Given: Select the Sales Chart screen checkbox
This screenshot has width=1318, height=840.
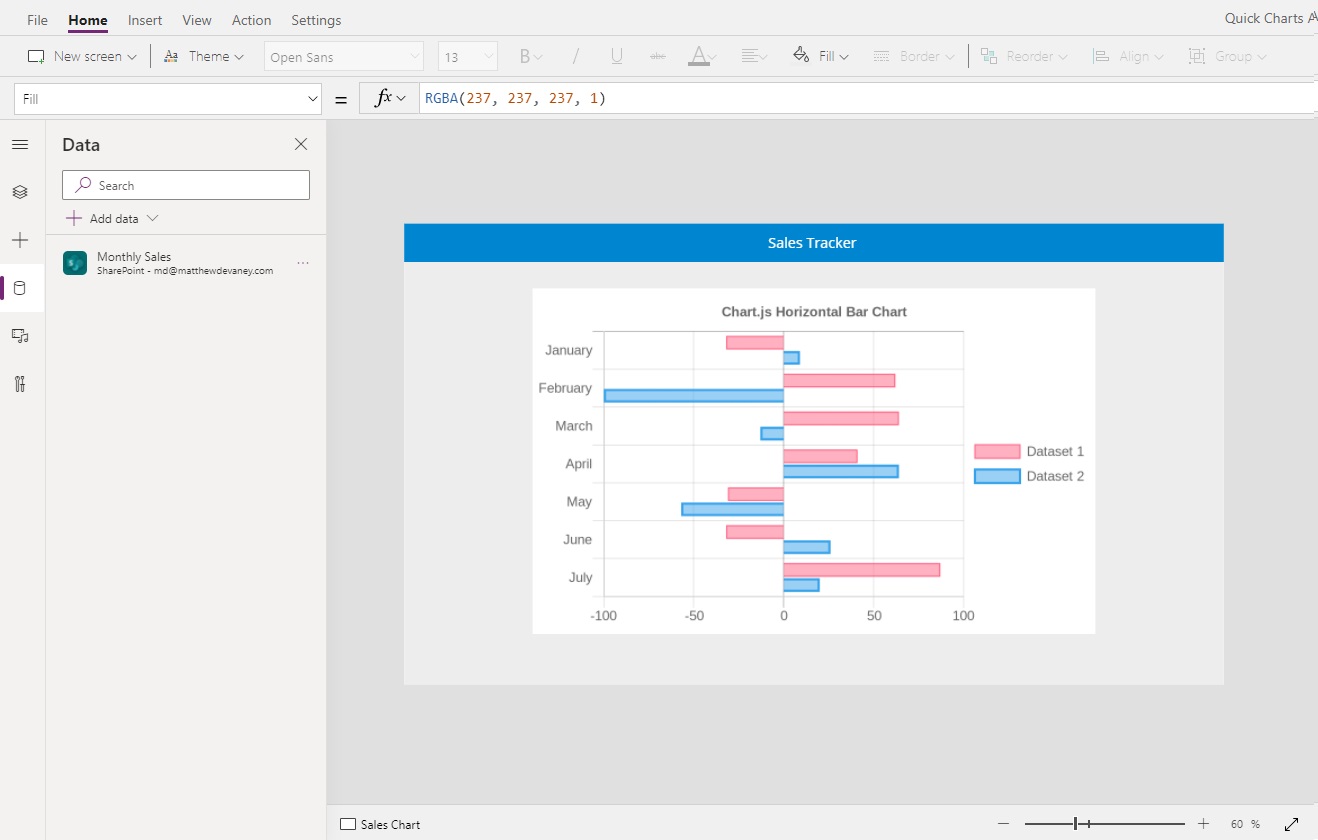Looking at the screenshot, I should pyautogui.click(x=346, y=824).
